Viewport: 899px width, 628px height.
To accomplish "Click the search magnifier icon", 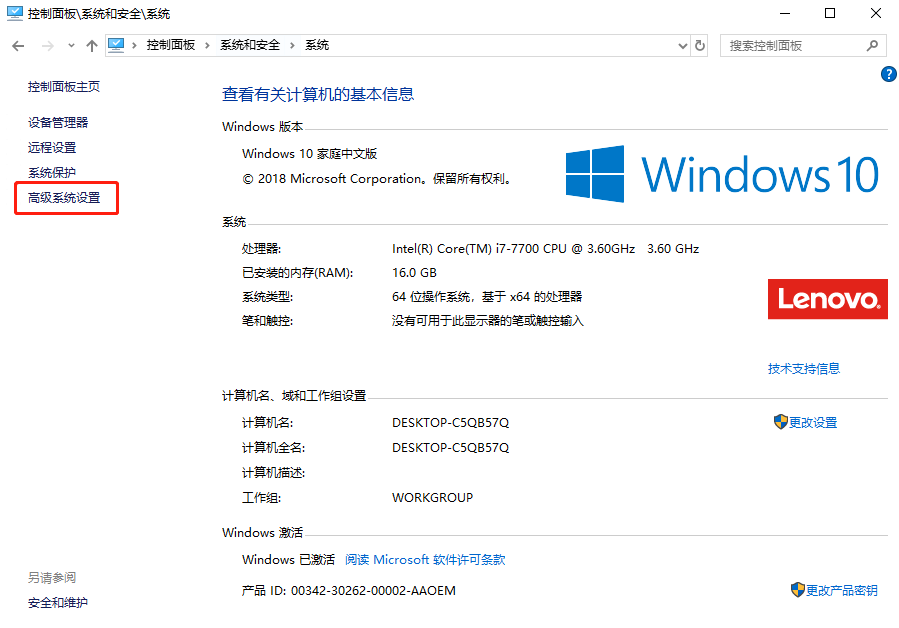I will (872, 46).
